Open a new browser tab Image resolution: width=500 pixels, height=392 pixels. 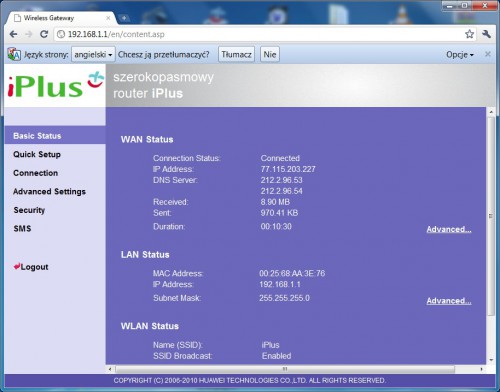click(x=124, y=18)
